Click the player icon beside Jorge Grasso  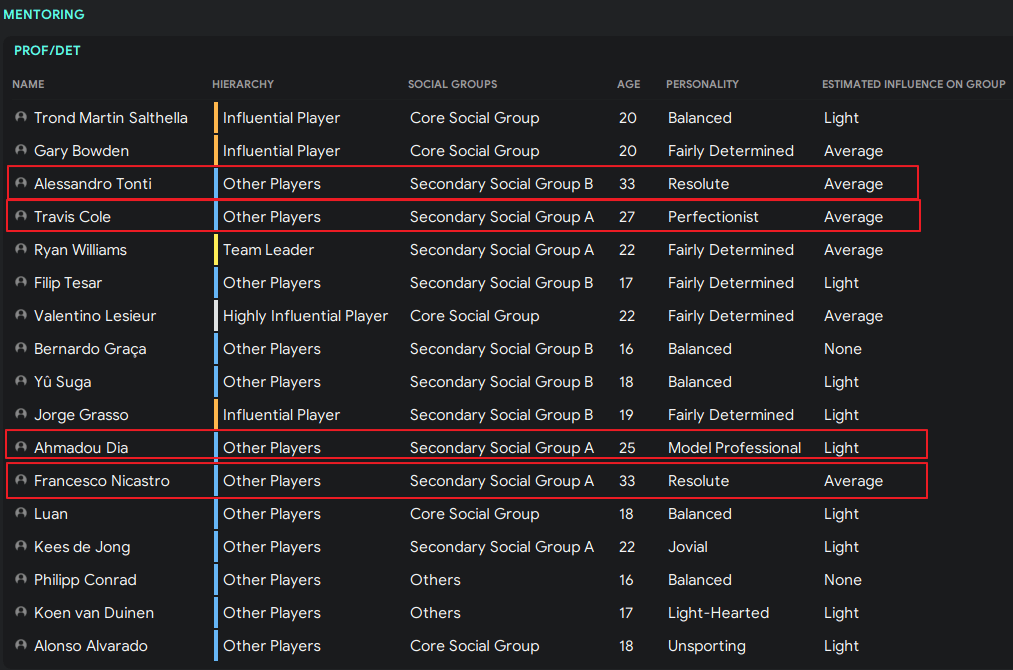tap(21, 414)
